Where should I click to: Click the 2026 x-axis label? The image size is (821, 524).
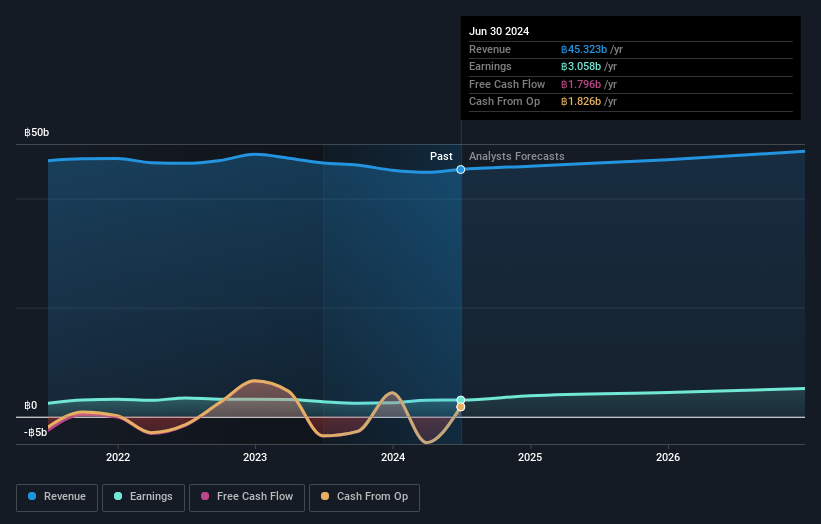tap(668, 457)
